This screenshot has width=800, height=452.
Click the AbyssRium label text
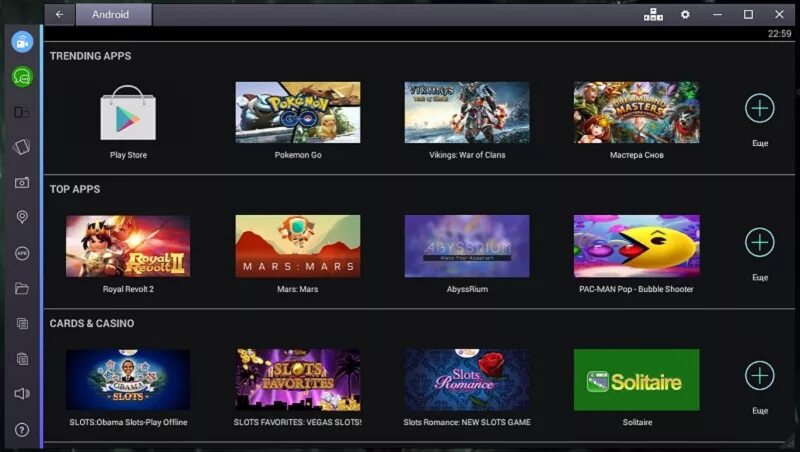(x=467, y=289)
